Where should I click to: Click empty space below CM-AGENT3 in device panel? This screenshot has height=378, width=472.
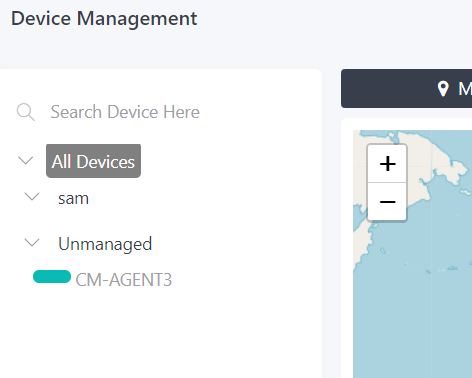coord(160,333)
